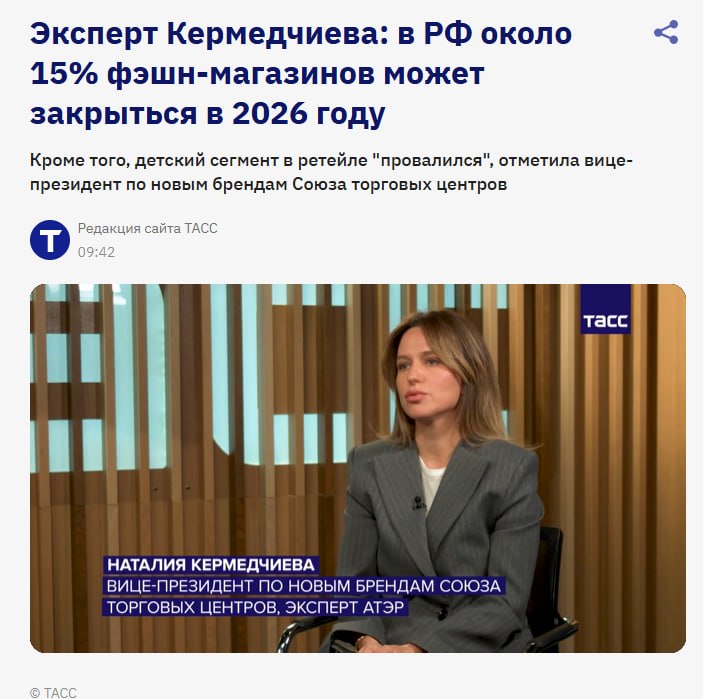Select the subtitle text about детский сегмент
The width and height of the screenshot is (703, 699).
point(331,172)
